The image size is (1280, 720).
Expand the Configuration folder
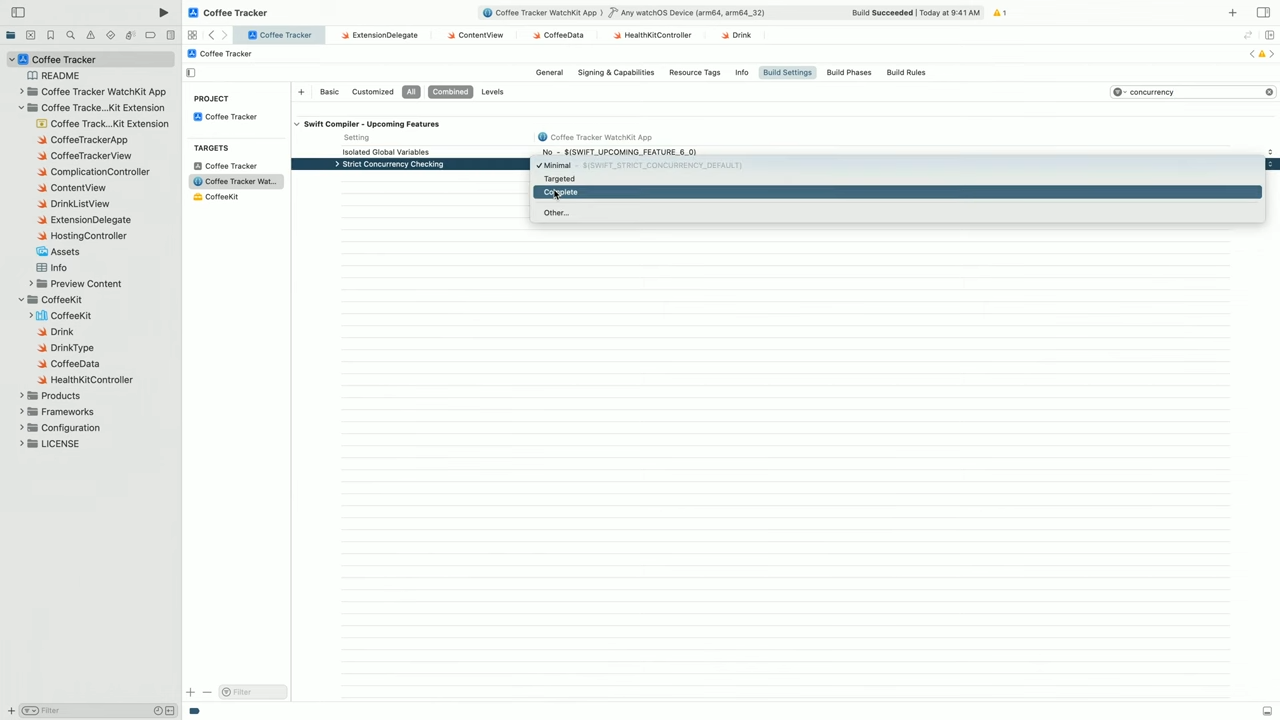tap(21, 428)
